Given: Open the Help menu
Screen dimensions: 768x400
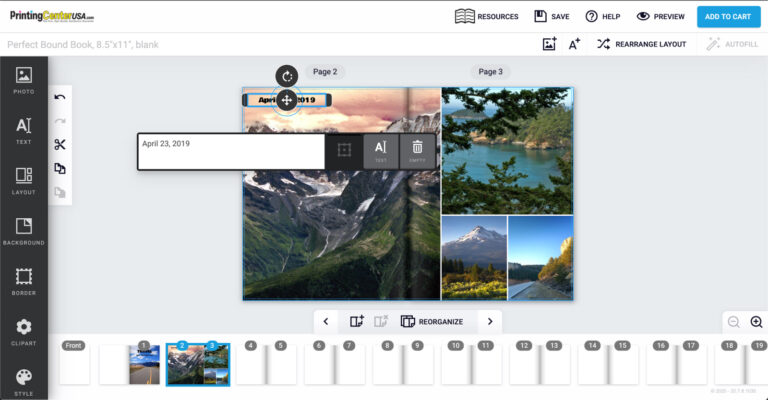Looking at the screenshot, I should 603,16.
